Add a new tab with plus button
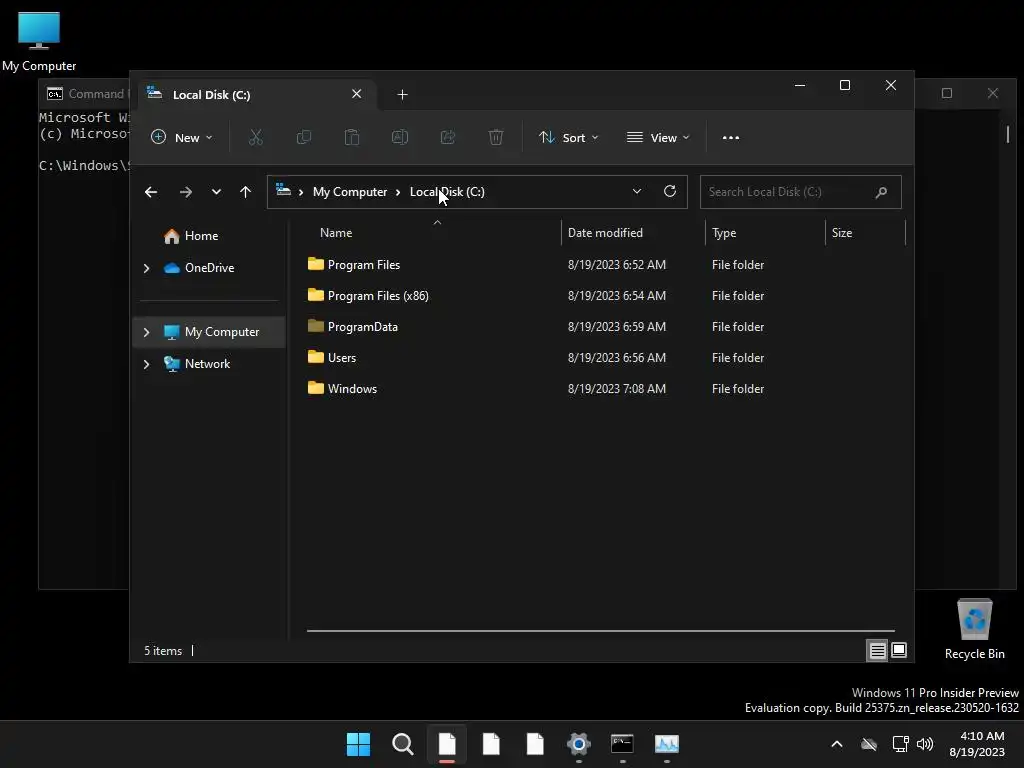The height and width of the screenshot is (768, 1024). pyautogui.click(x=402, y=95)
